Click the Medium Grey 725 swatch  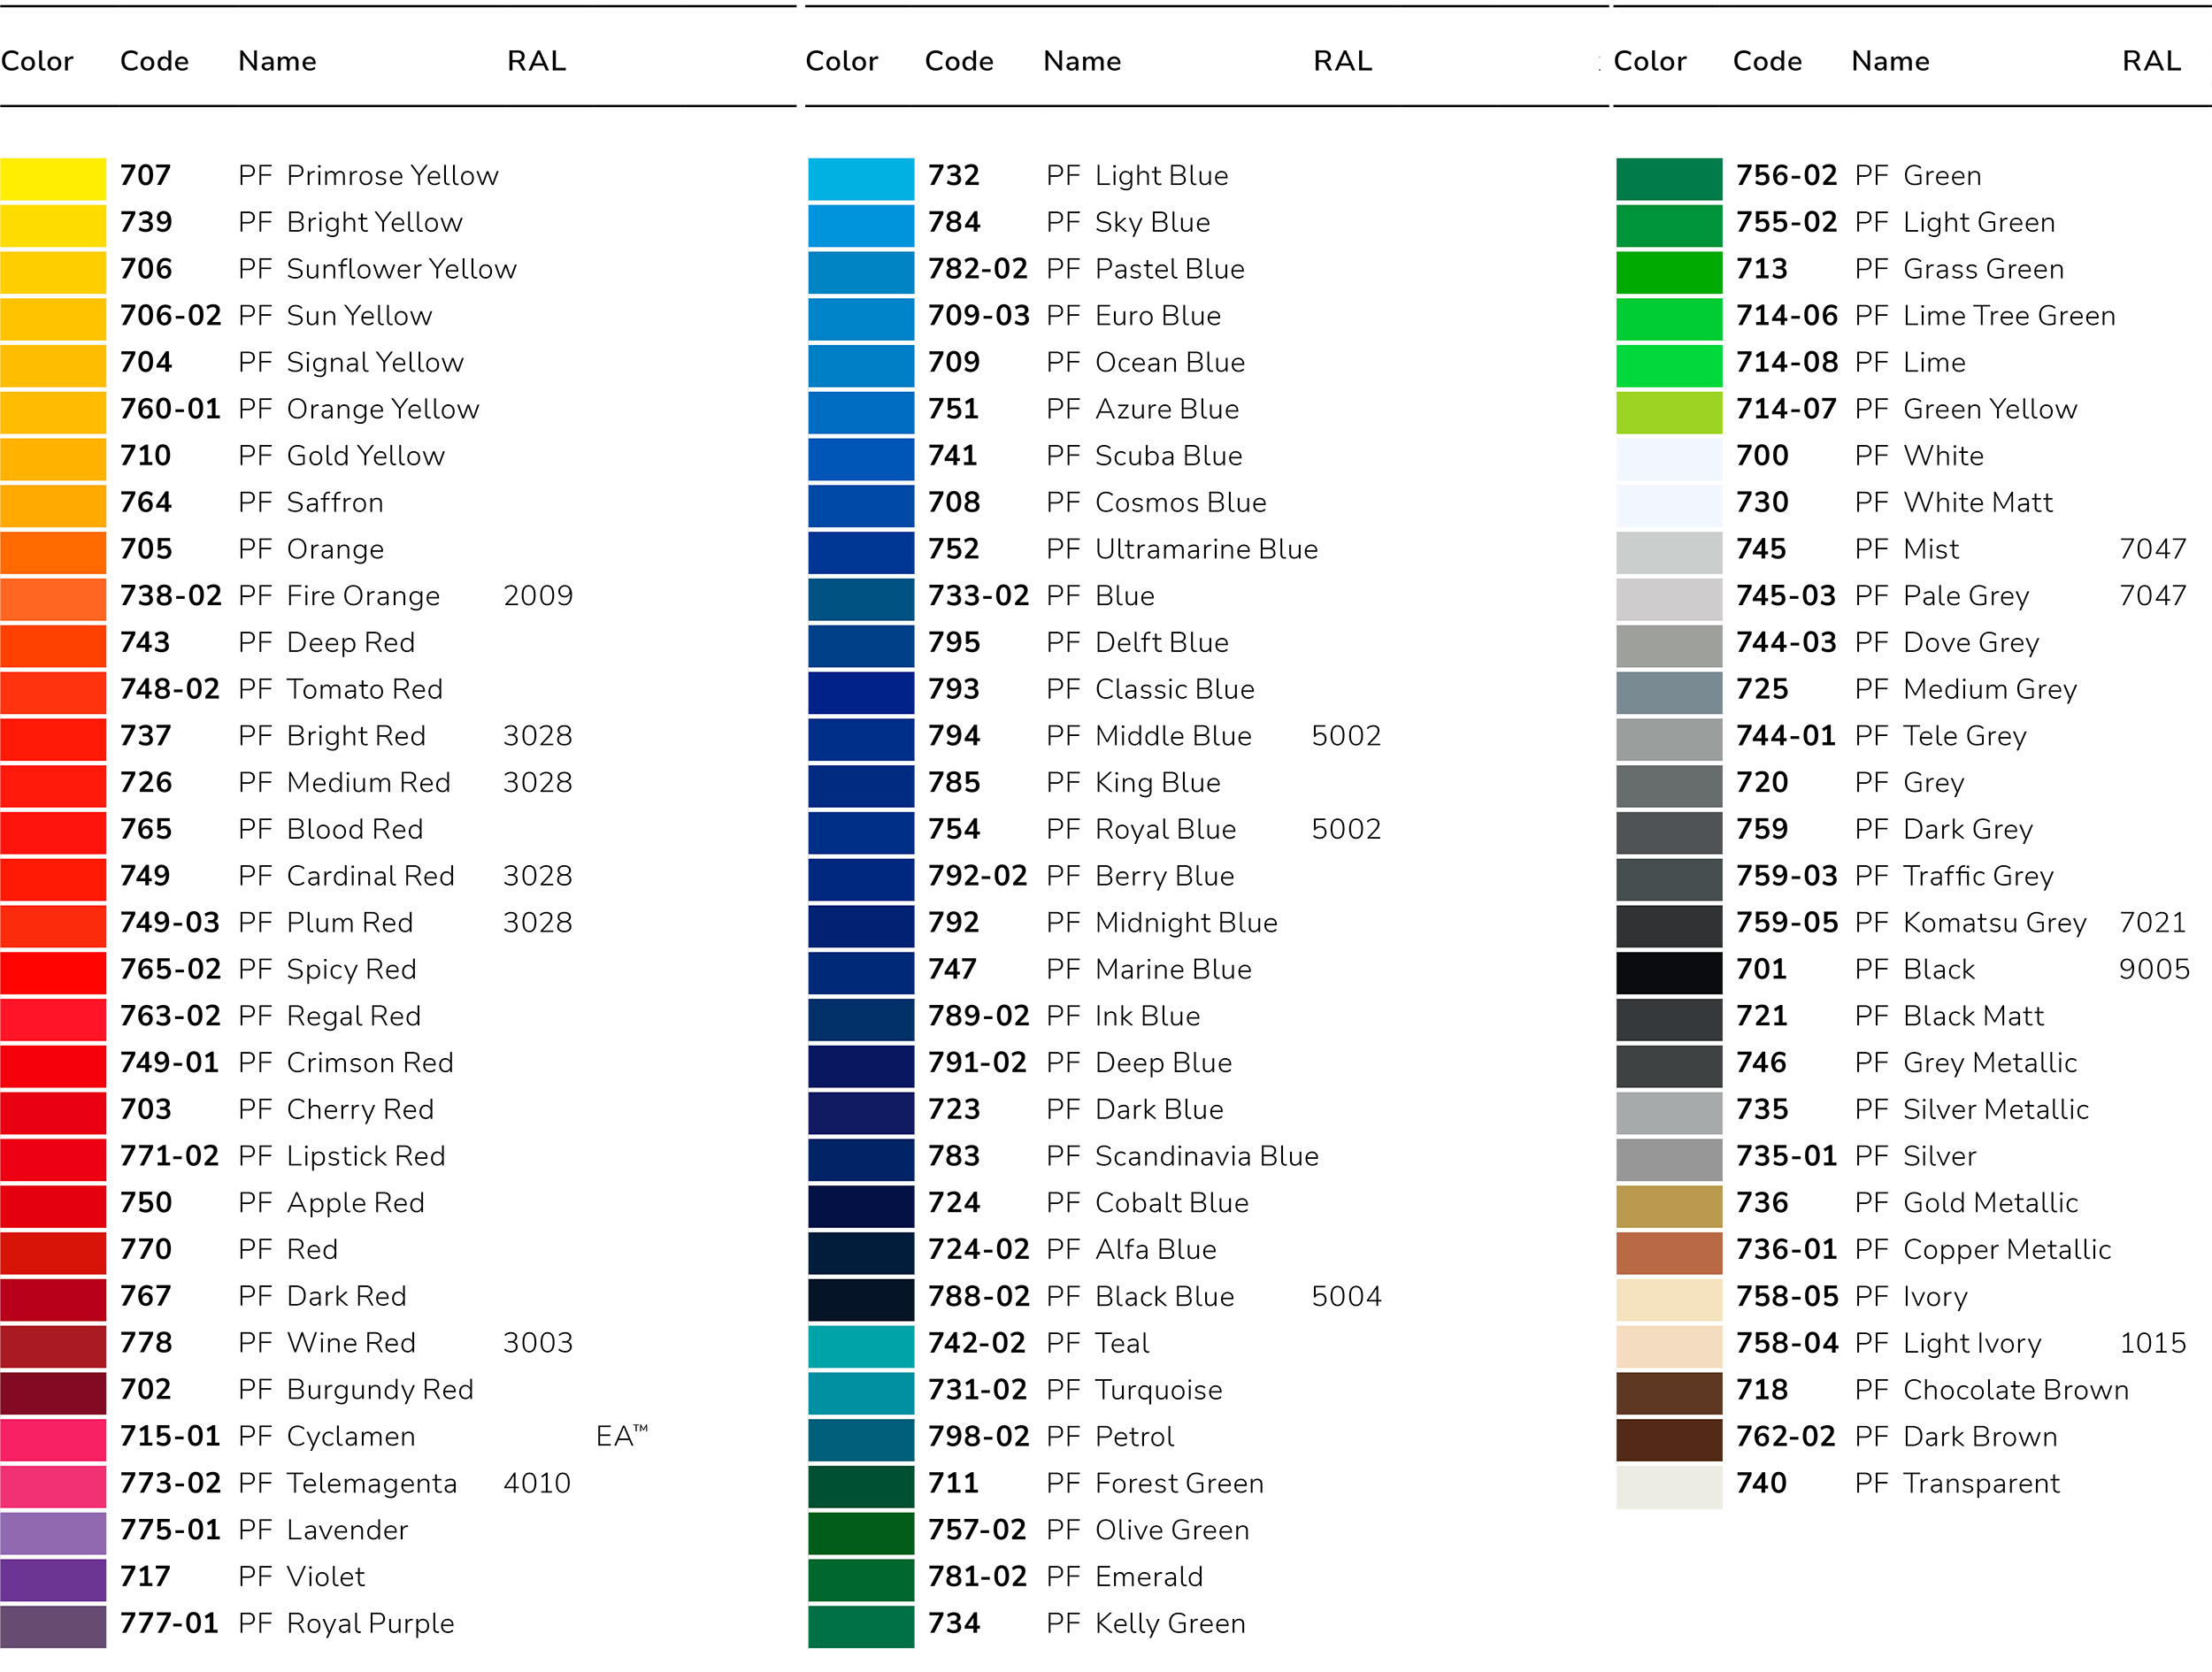click(1669, 692)
